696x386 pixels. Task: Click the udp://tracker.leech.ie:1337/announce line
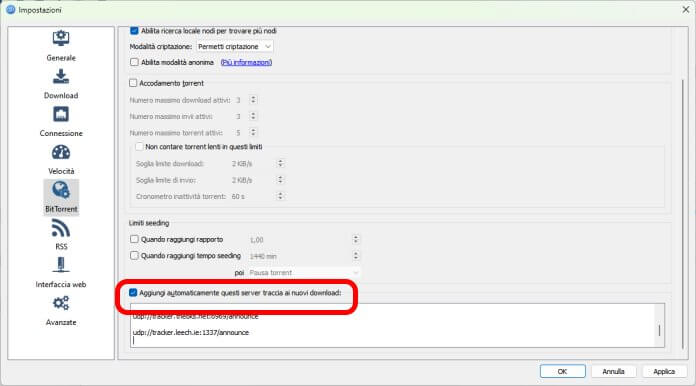pyautogui.click(x=191, y=332)
